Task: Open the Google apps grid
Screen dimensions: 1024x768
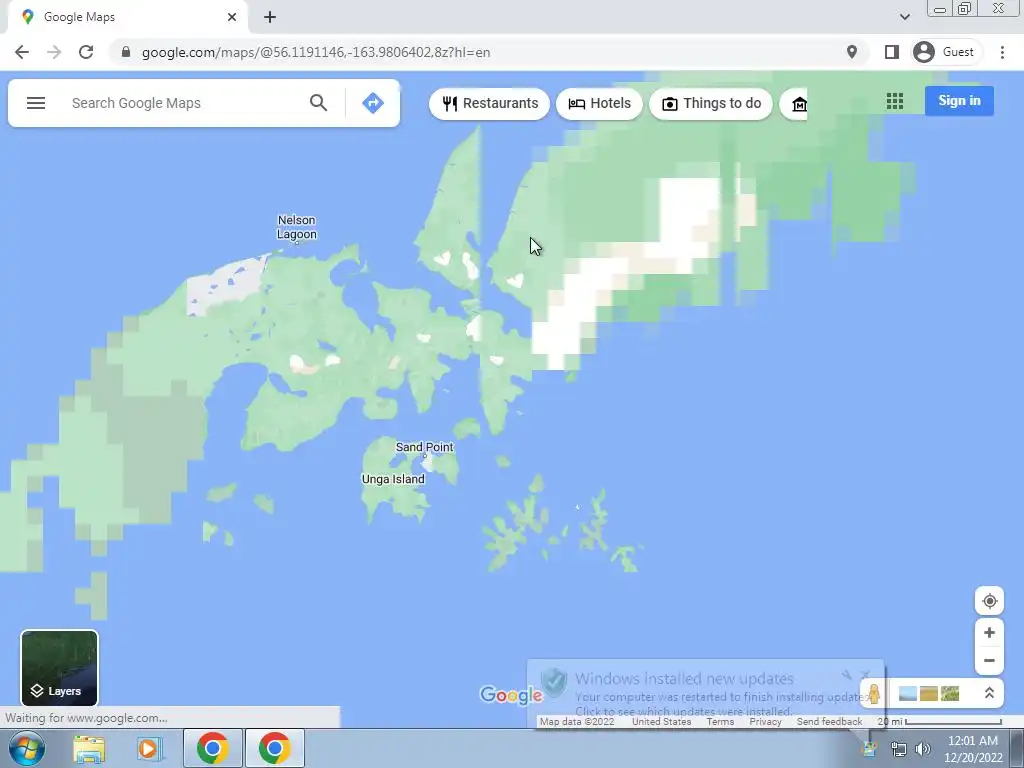Action: click(x=895, y=101)
